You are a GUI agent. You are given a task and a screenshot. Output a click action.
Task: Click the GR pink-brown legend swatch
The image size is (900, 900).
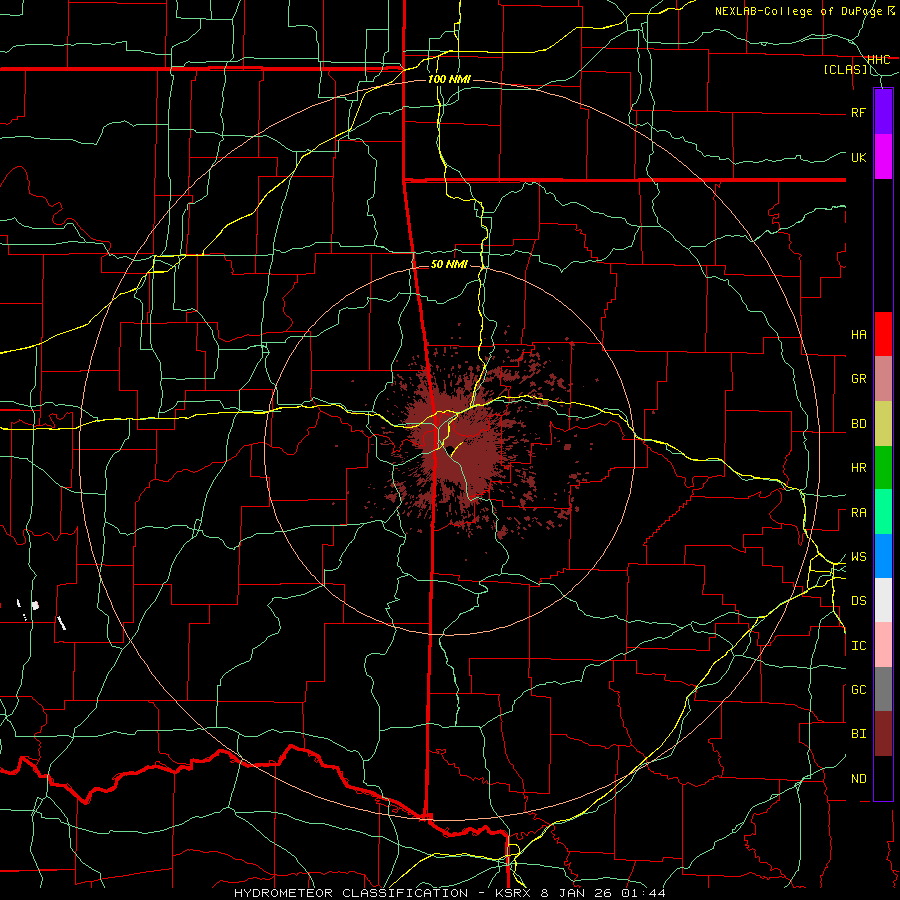click(883, 379)
